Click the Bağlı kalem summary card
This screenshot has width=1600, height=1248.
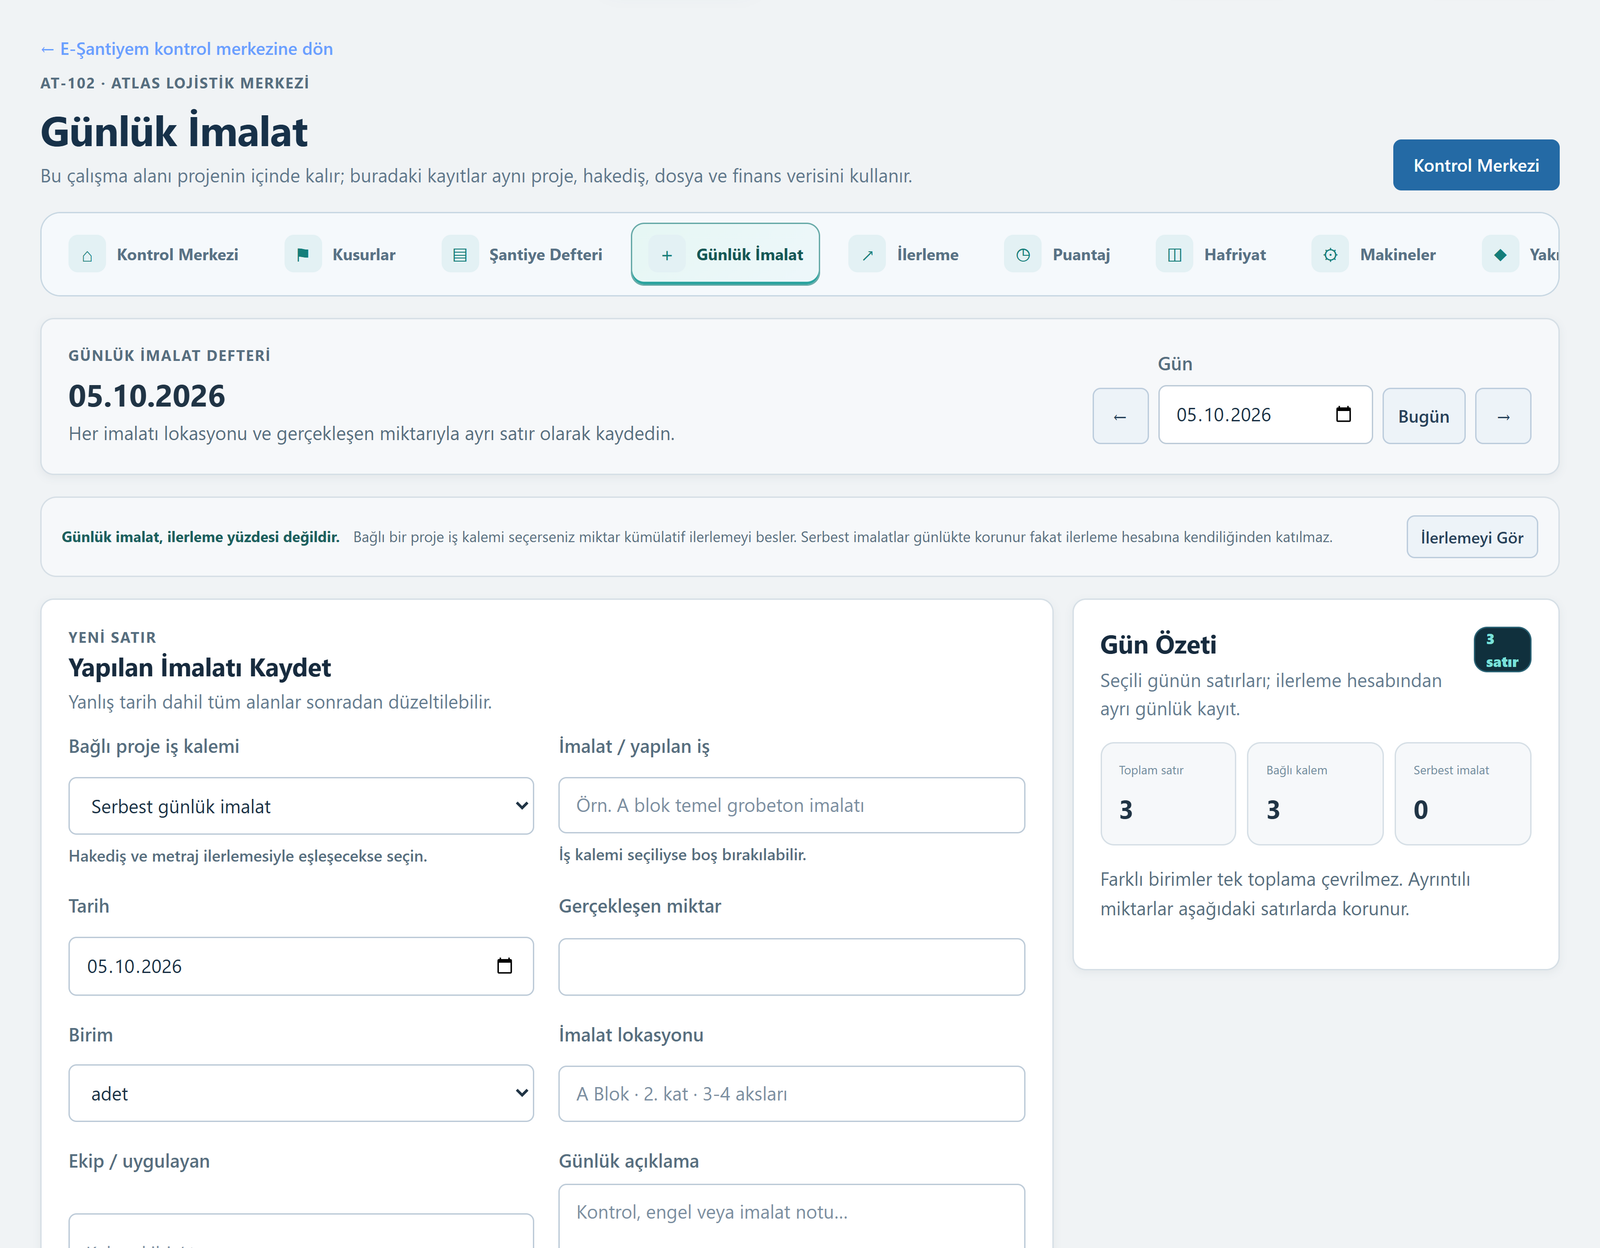(1315, 793)
